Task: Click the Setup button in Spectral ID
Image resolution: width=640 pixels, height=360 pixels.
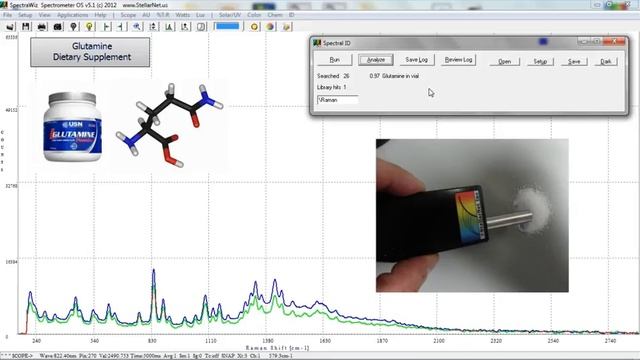Action: [540, 61]
